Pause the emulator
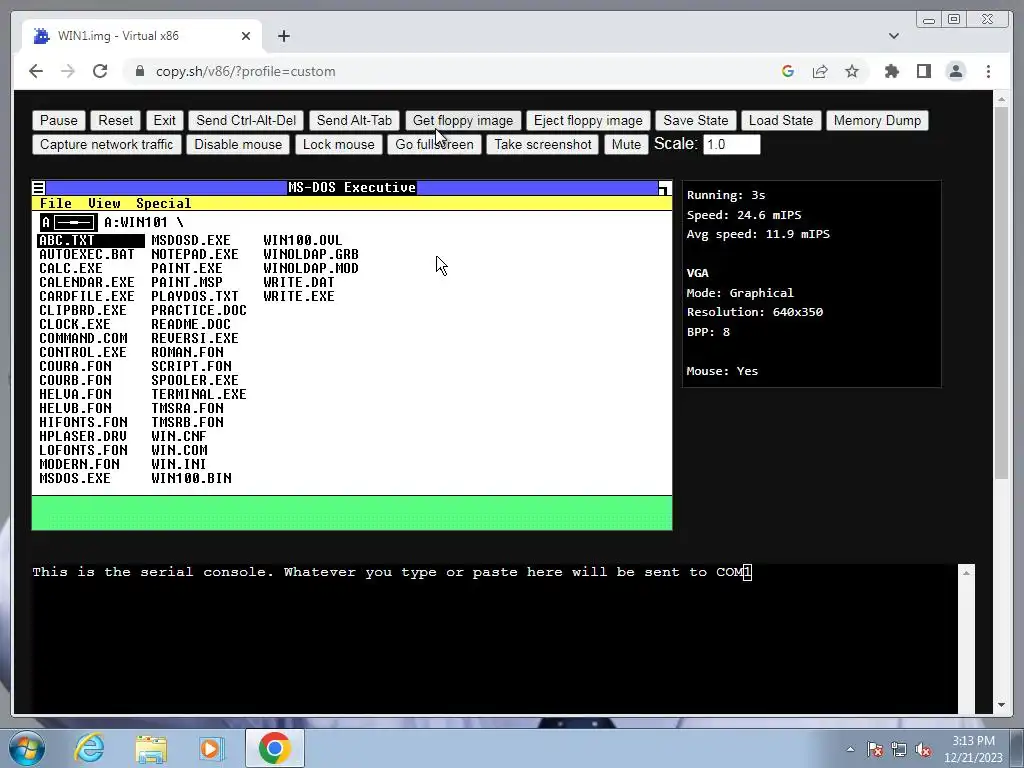1024x768 pixels. tap(59, 120)
